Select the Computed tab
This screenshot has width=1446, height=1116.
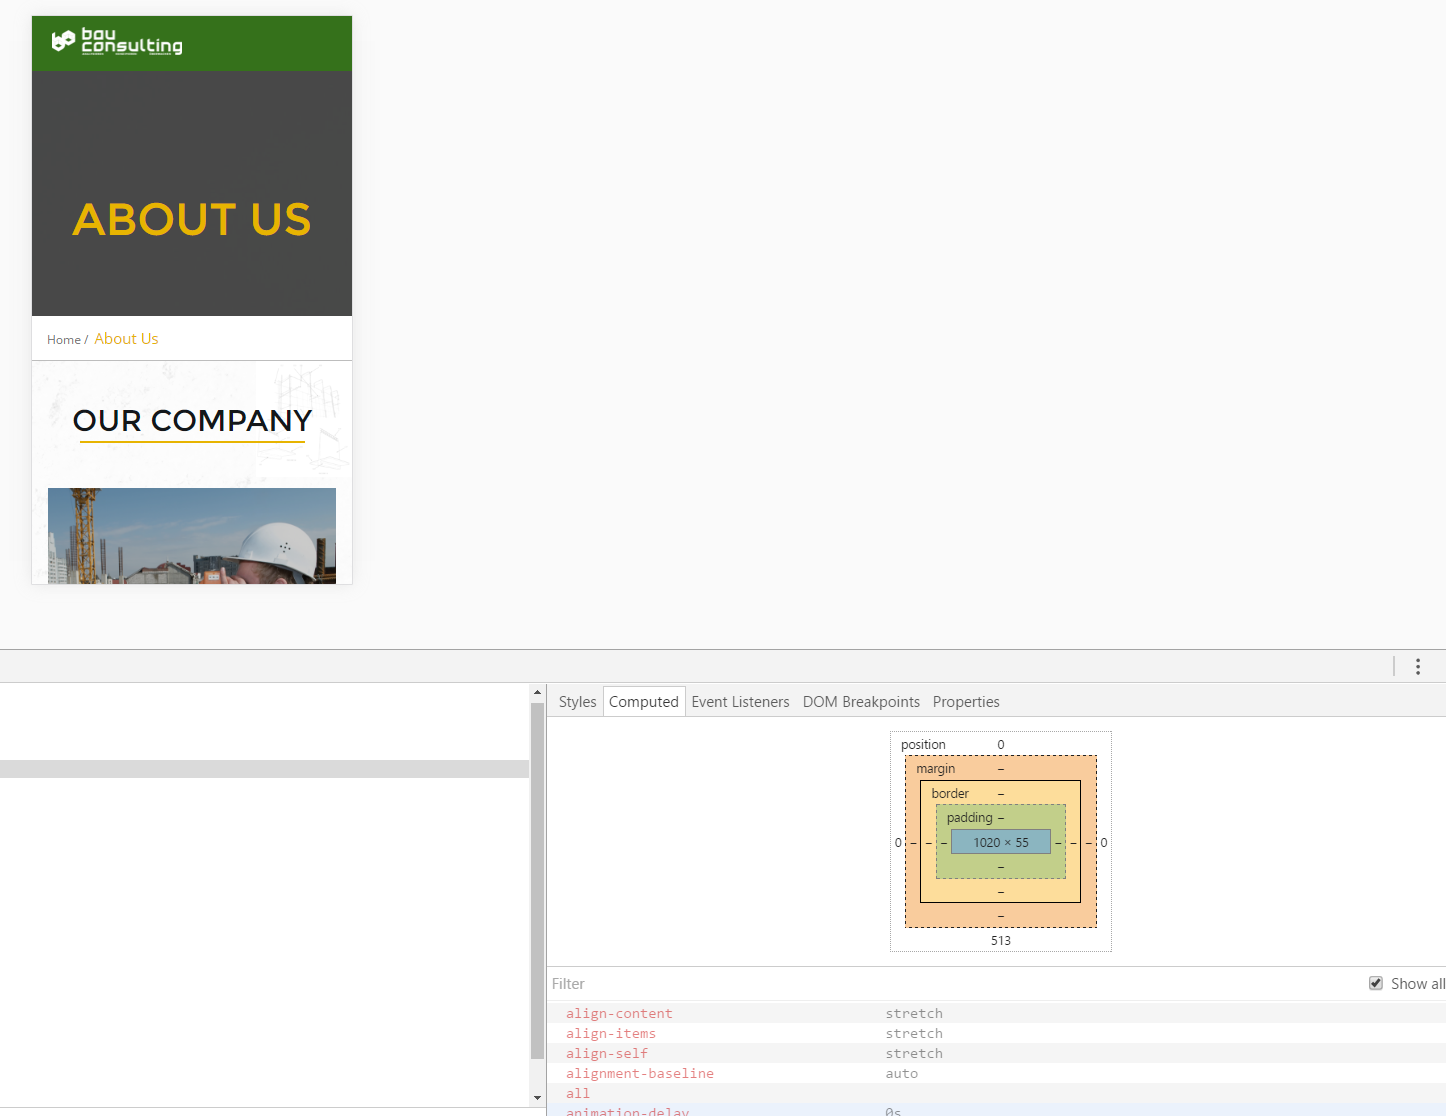644,702
